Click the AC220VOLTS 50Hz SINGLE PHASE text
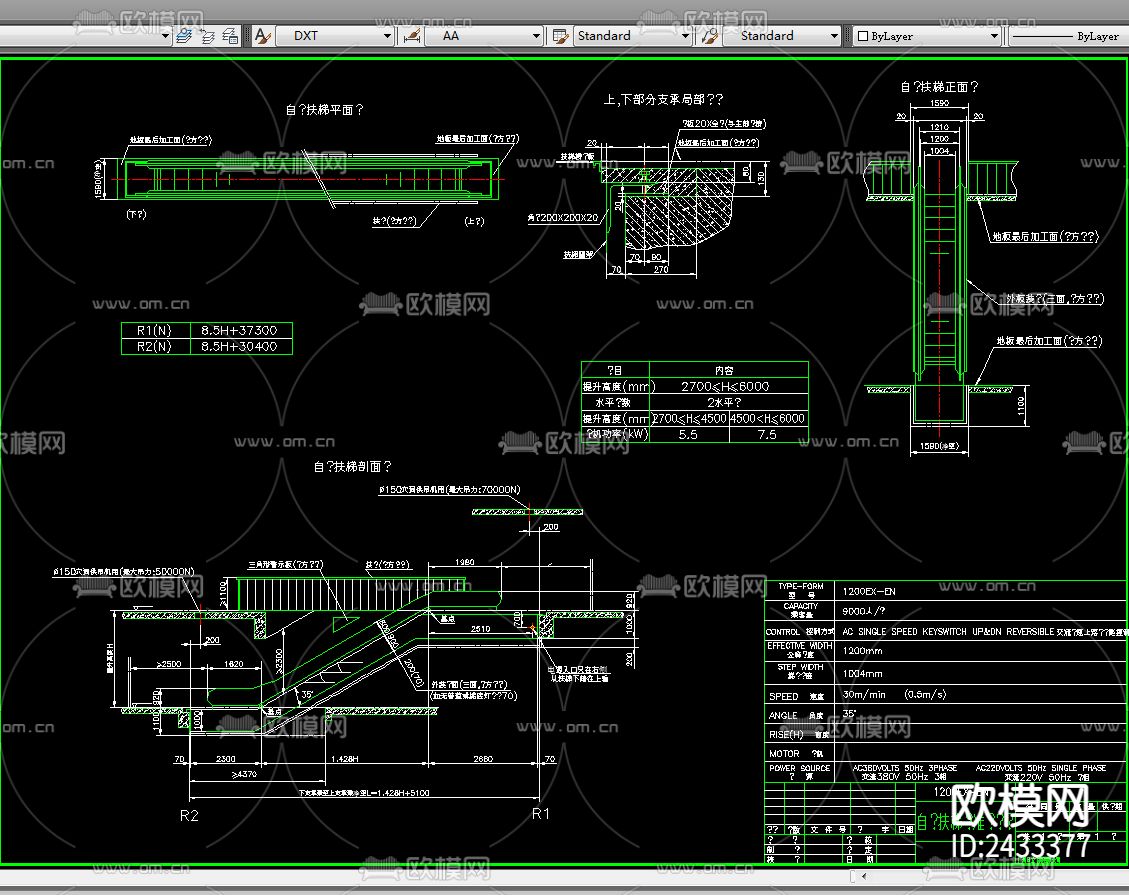Image resolution: width=1129 pixels, height=895 pixels. [x=1040, y=768]
